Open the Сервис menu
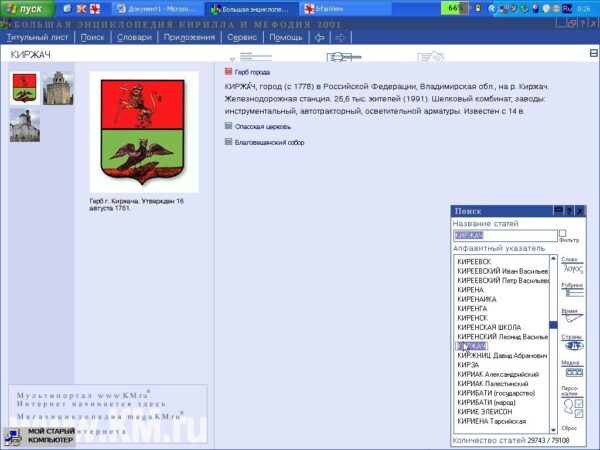600x450 pixels. click(x=242, y=37)
